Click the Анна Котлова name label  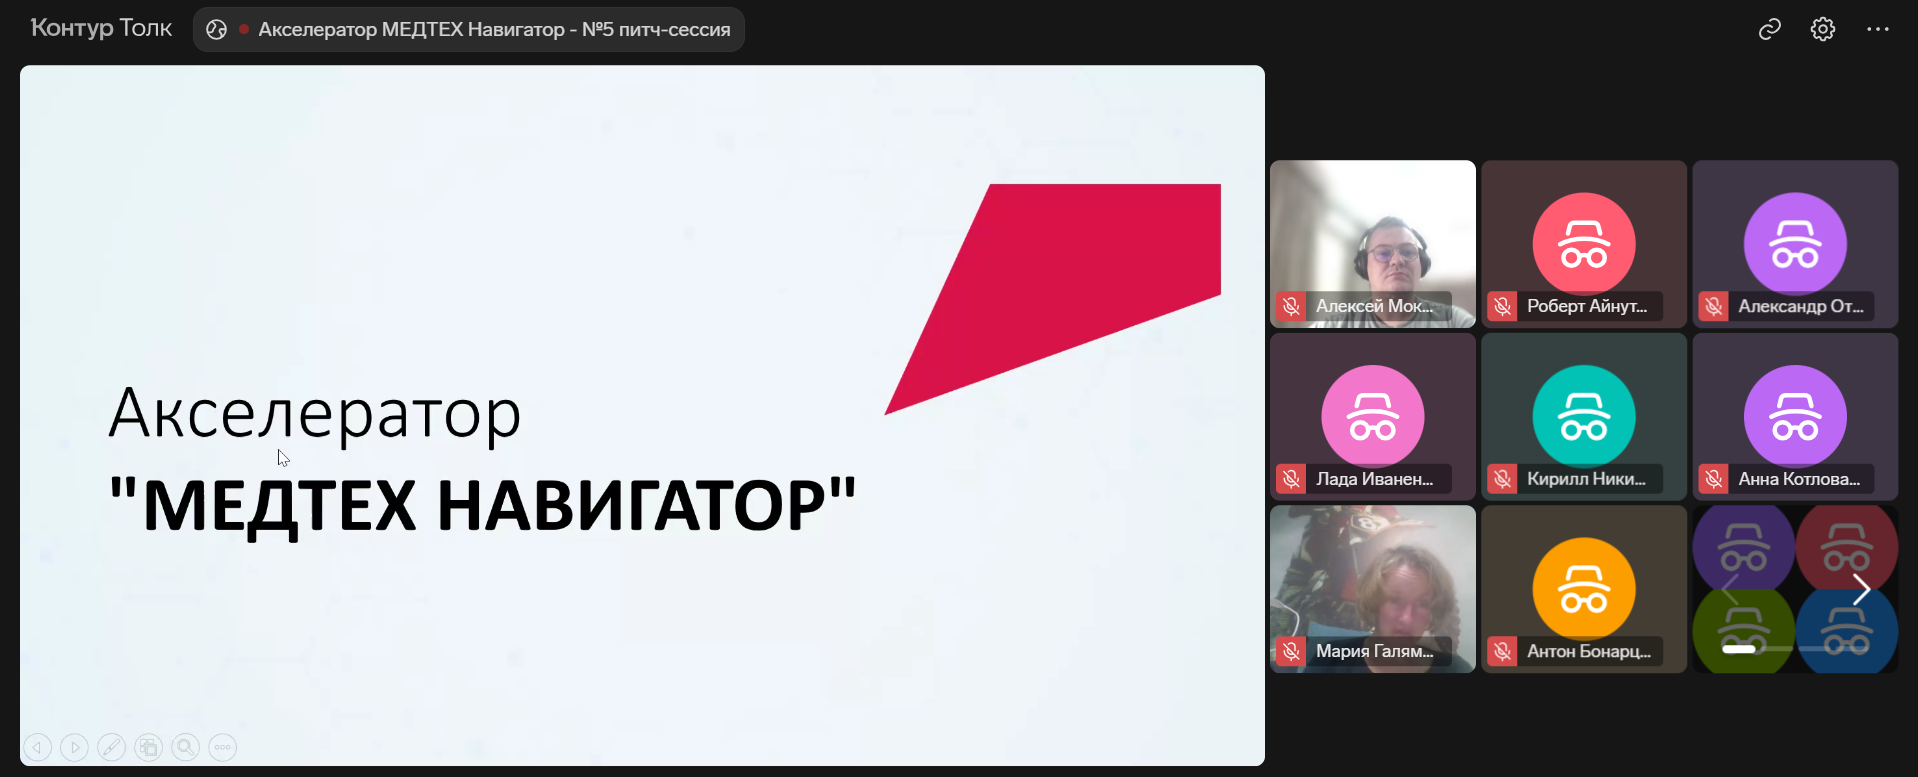pyautogui.click(x=1798, y=479)
